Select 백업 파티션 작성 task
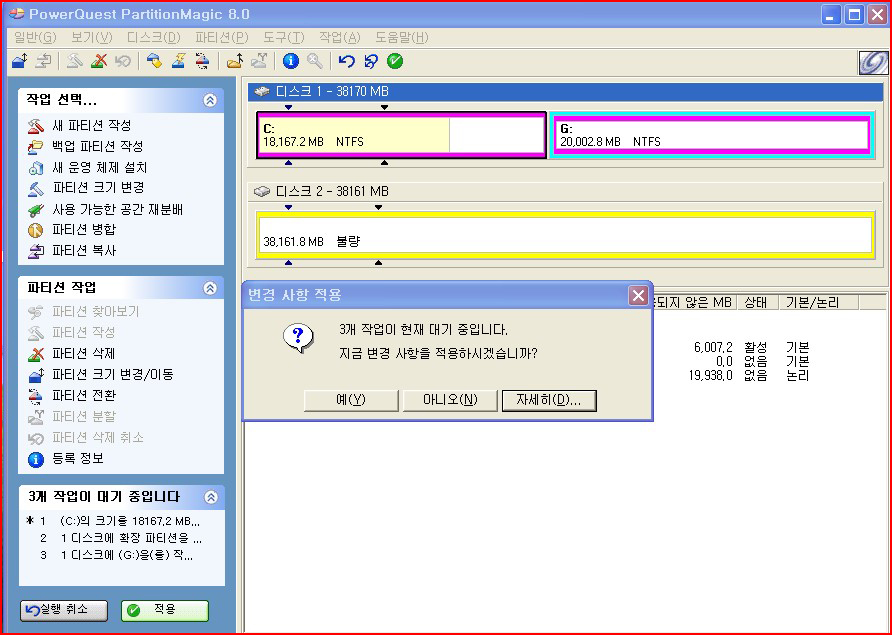This screenshot has height=635, width=892. click(x=97, y=146)
